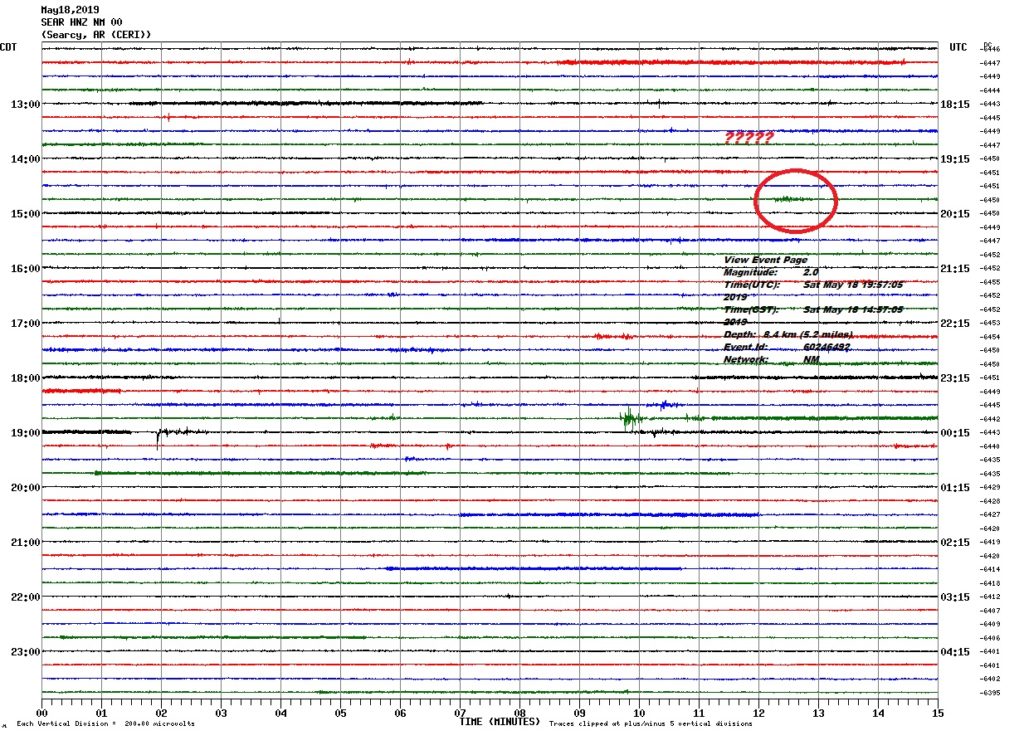Click the 08 minute tick on bottom axis
This screenshot has height=755, width=1024.
tap(520, 714)
